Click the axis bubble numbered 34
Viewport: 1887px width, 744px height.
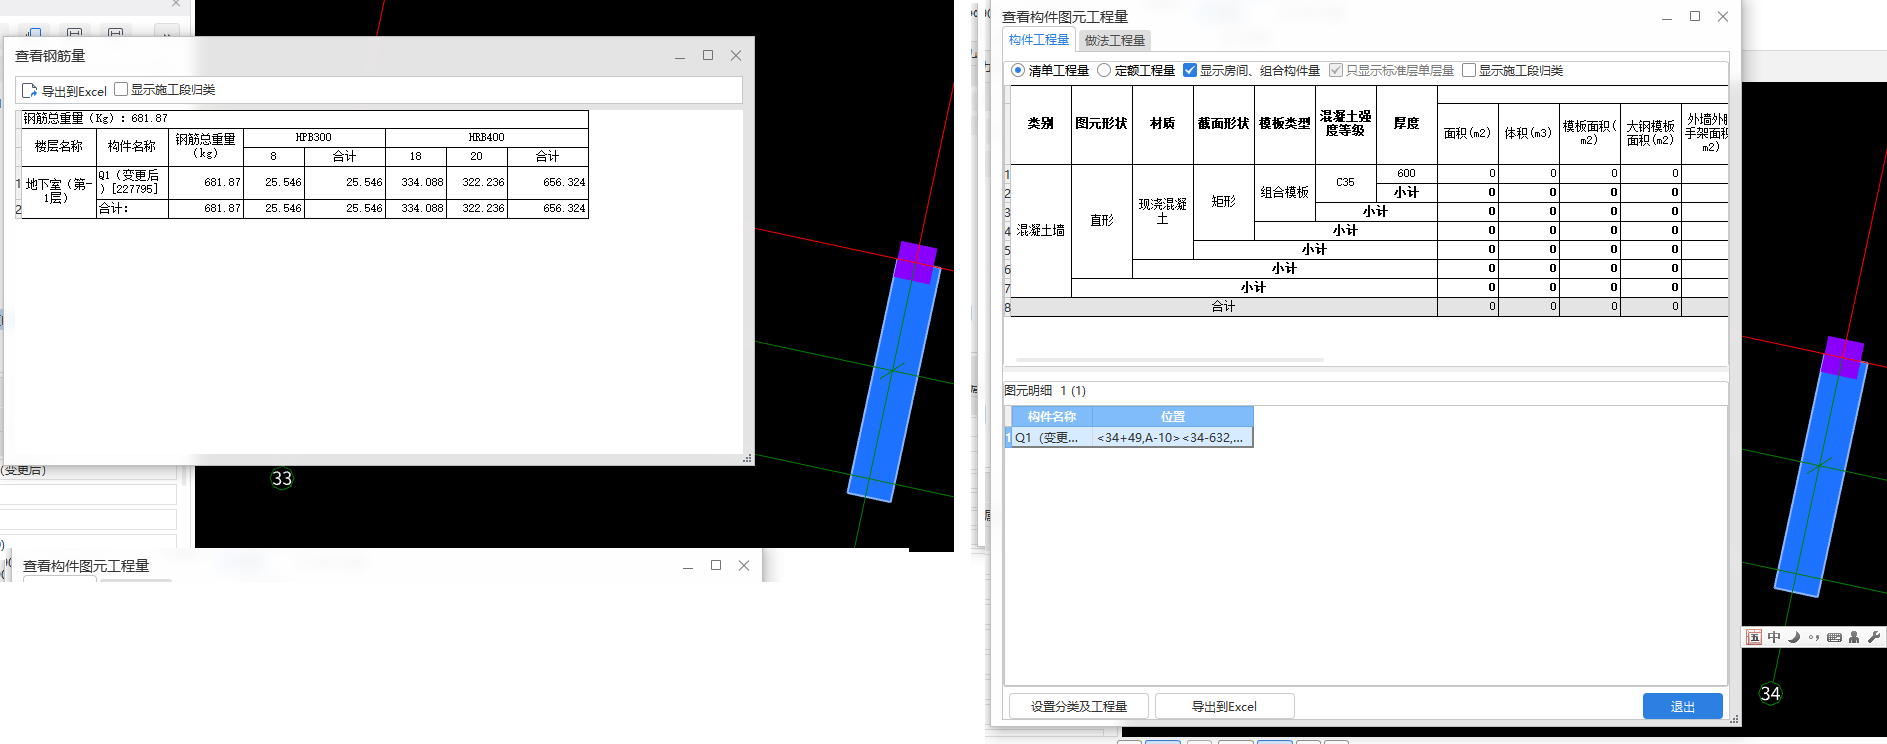pyautogui.click(x=1770, y=694)
